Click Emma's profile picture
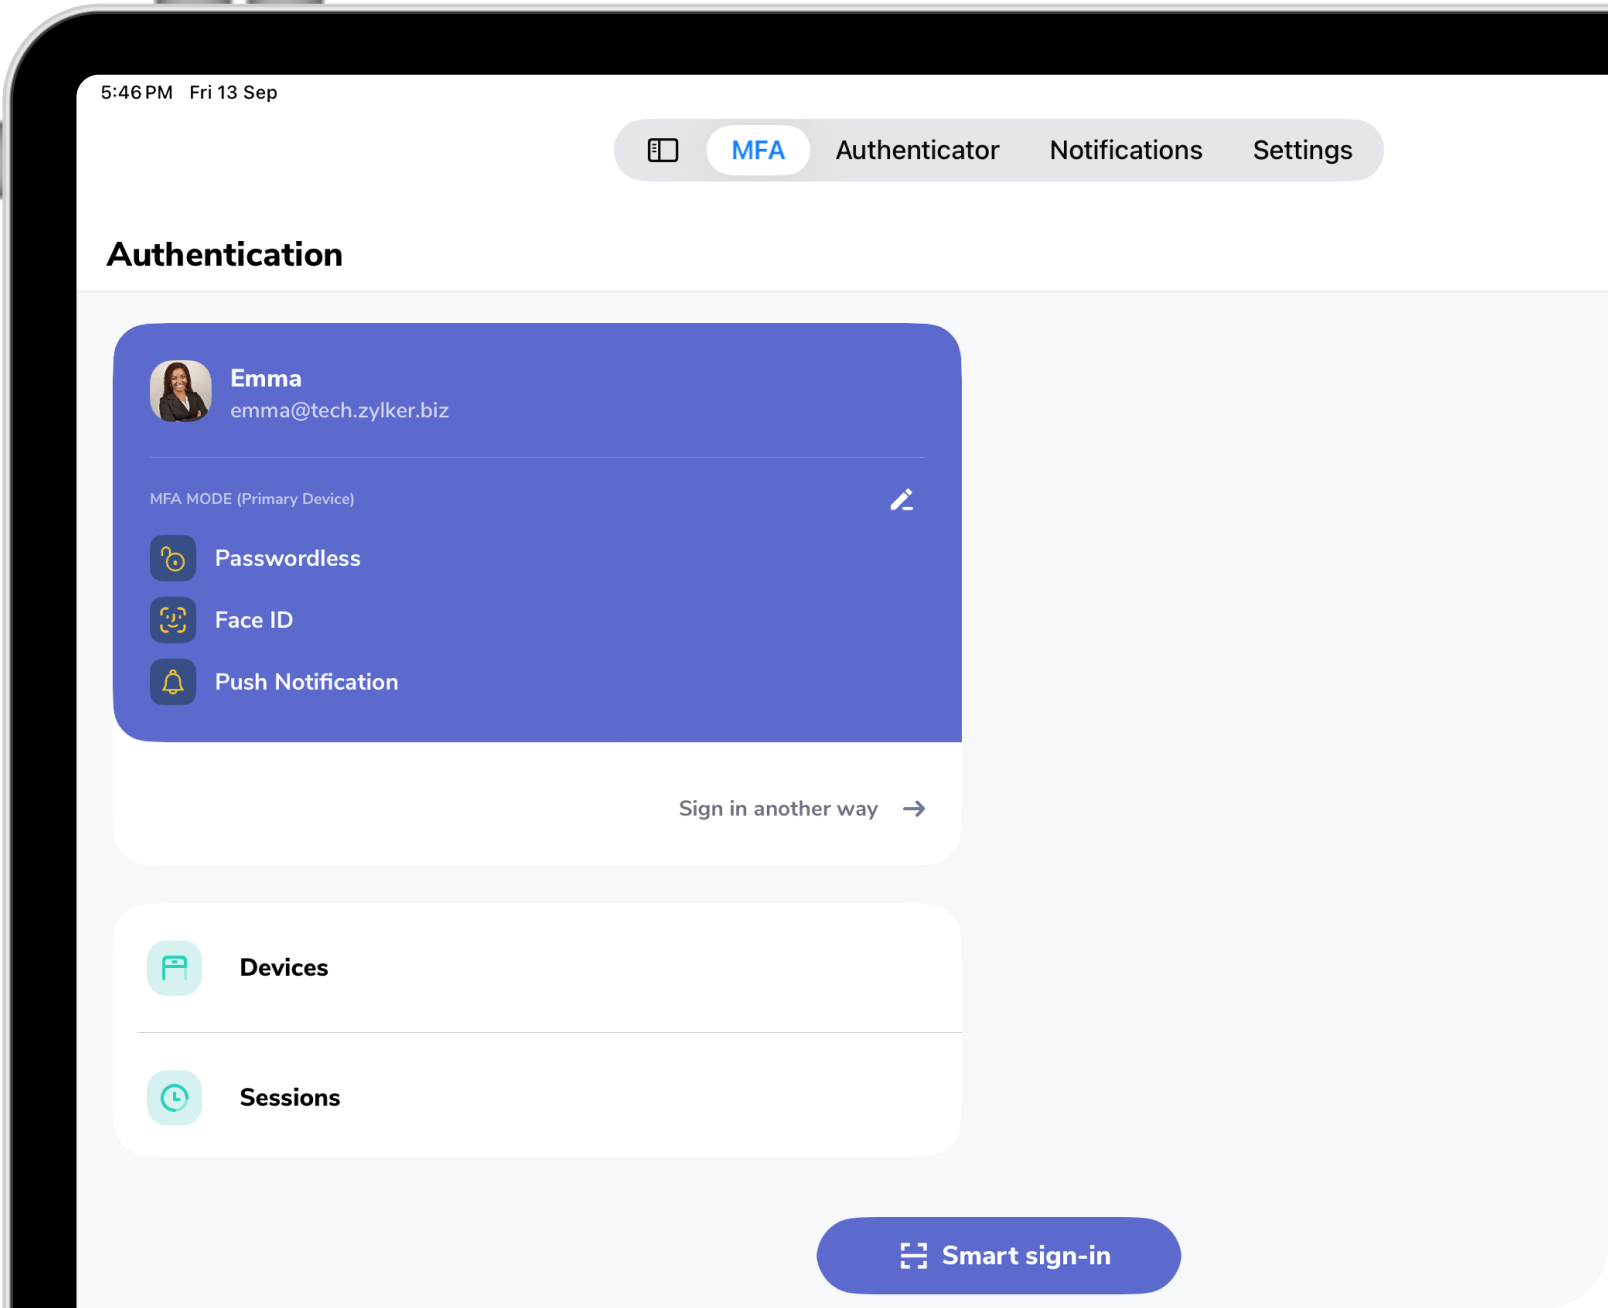The height and width of the screenshot is (1308, 1608). [x=181, y=391]
